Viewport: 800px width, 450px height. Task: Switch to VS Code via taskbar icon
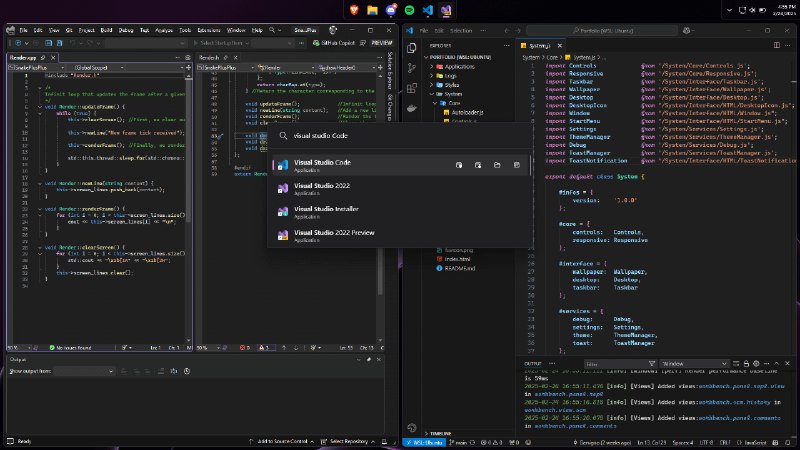point(428,10)
